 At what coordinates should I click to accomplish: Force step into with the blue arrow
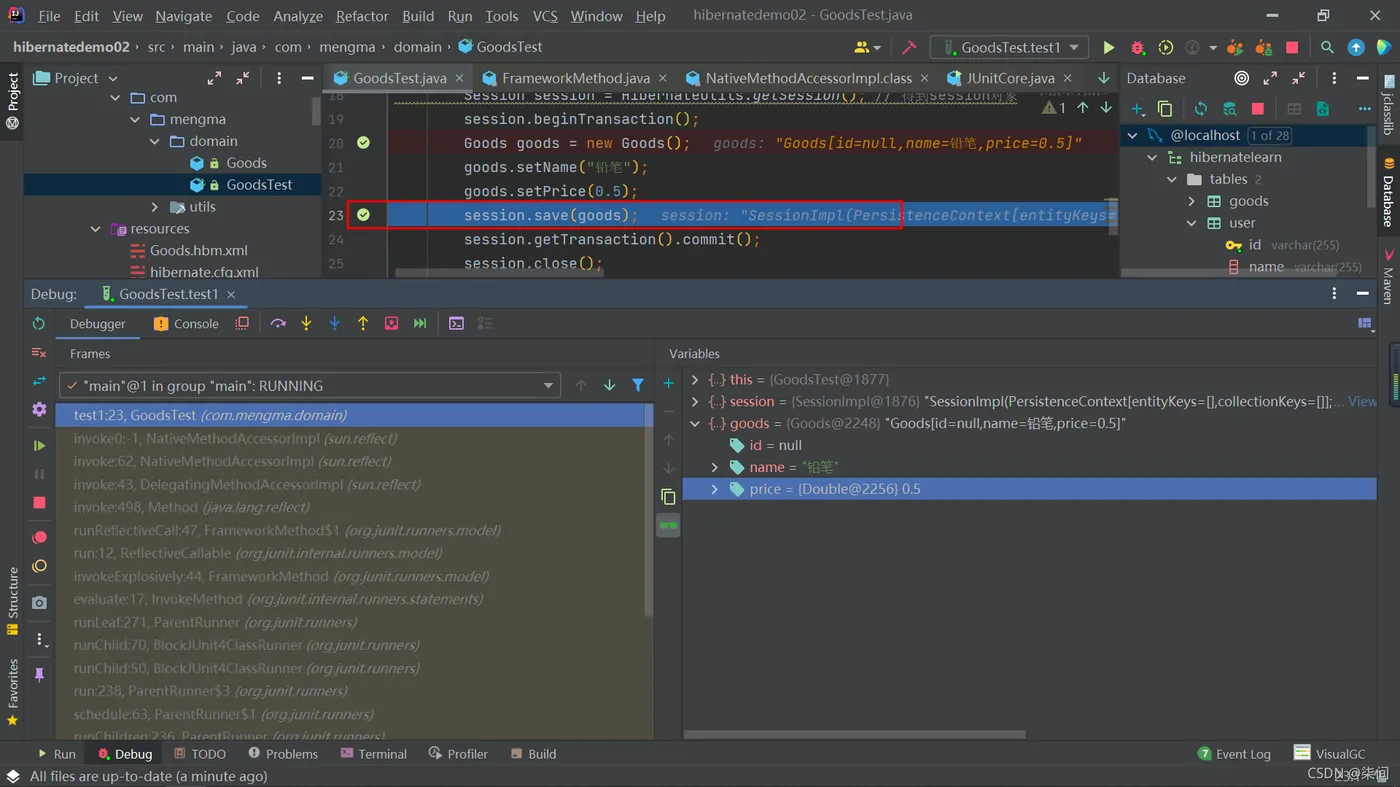point(335,324)
